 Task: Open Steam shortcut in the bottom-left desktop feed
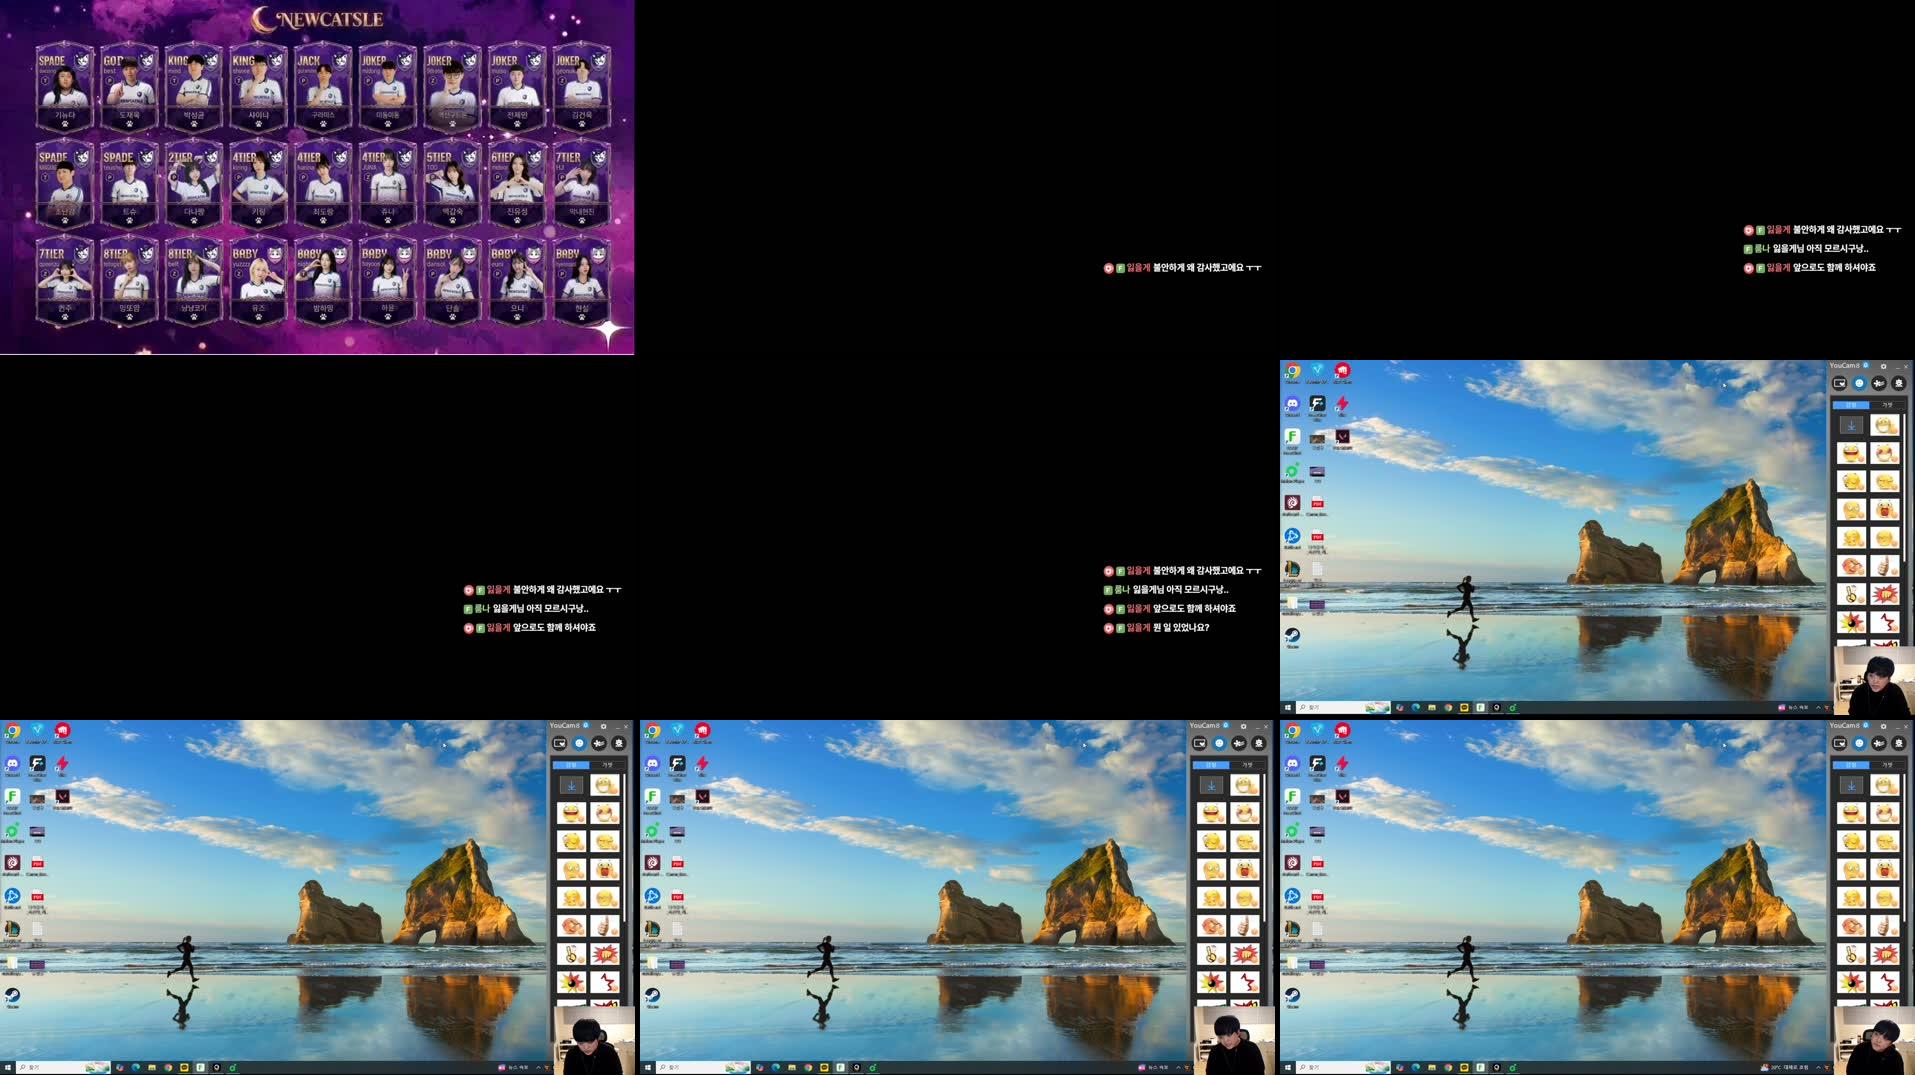12,996
